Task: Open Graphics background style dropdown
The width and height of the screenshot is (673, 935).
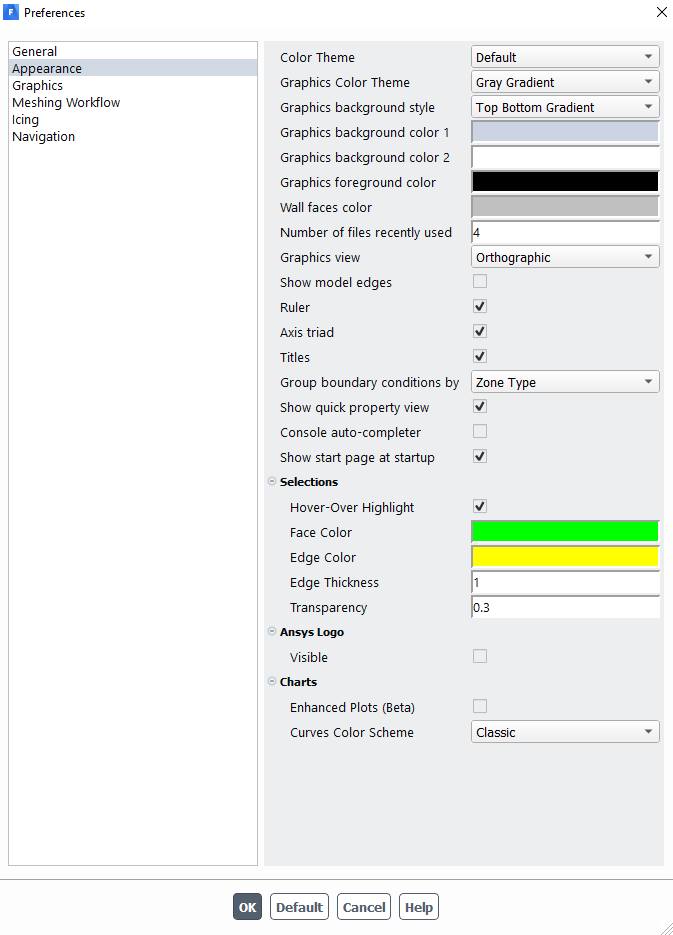Action: [x=565, y=107]
